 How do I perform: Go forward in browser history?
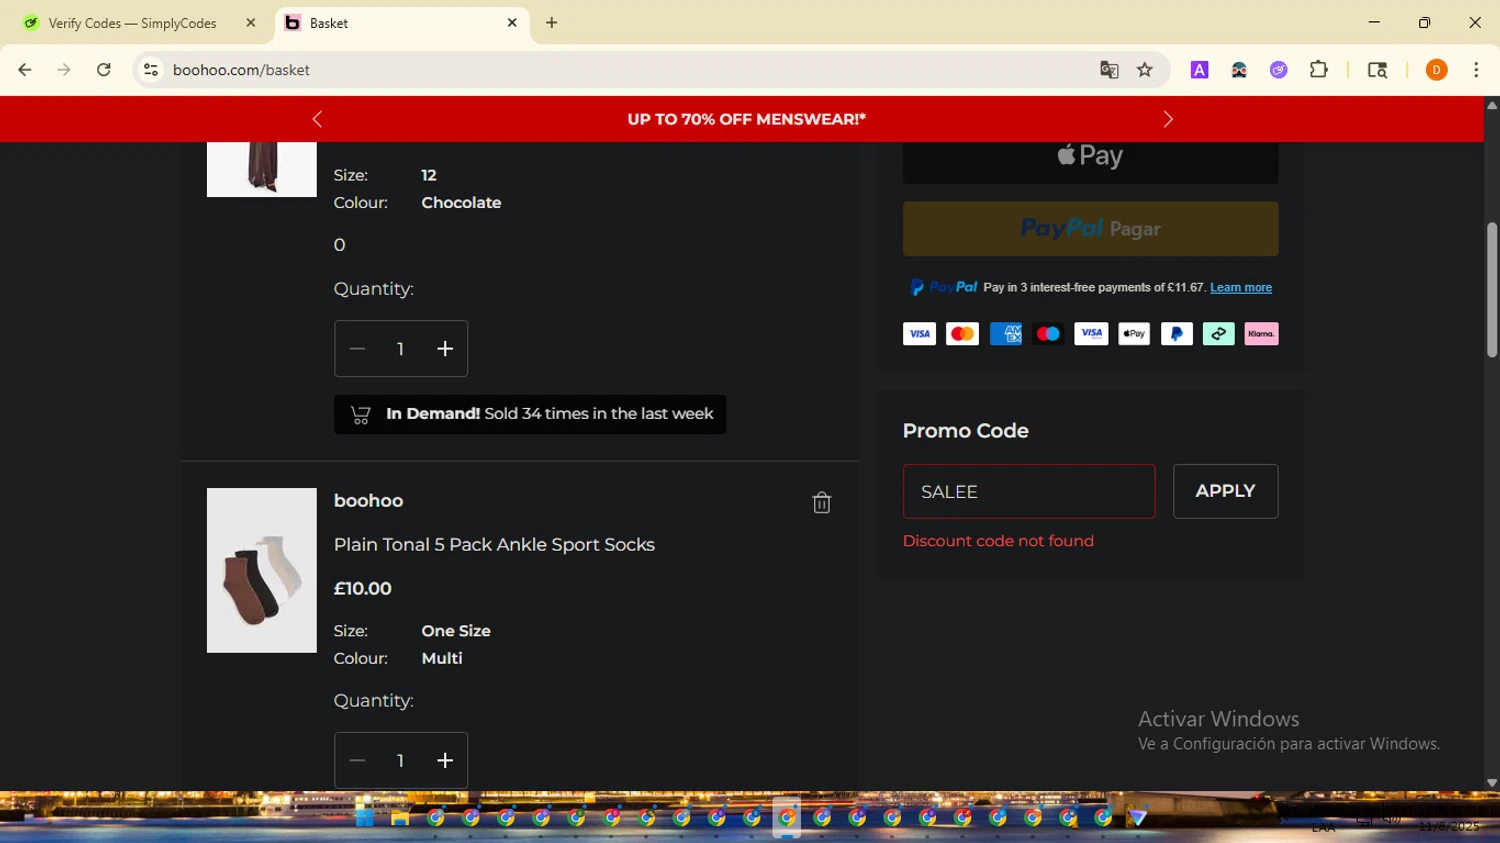[x=64, y=70]
